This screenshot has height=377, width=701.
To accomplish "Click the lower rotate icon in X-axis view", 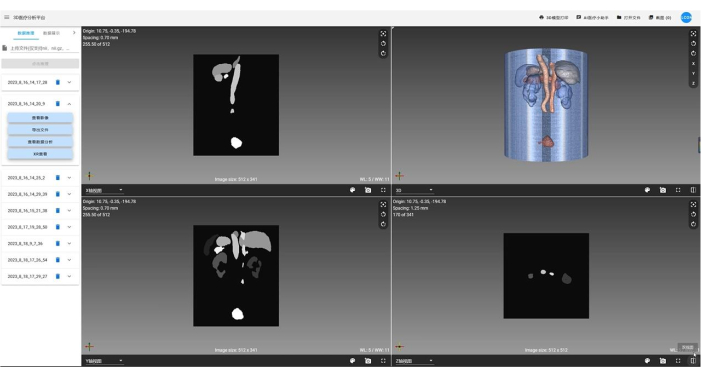I will click(383, 53).
